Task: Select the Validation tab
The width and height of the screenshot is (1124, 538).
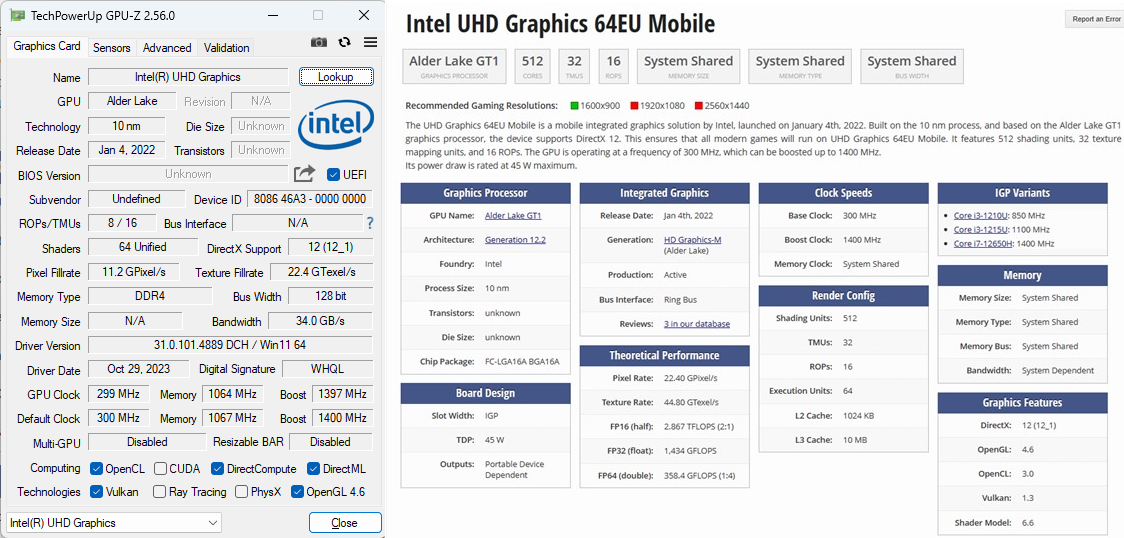Action: (x=227, y=48)
